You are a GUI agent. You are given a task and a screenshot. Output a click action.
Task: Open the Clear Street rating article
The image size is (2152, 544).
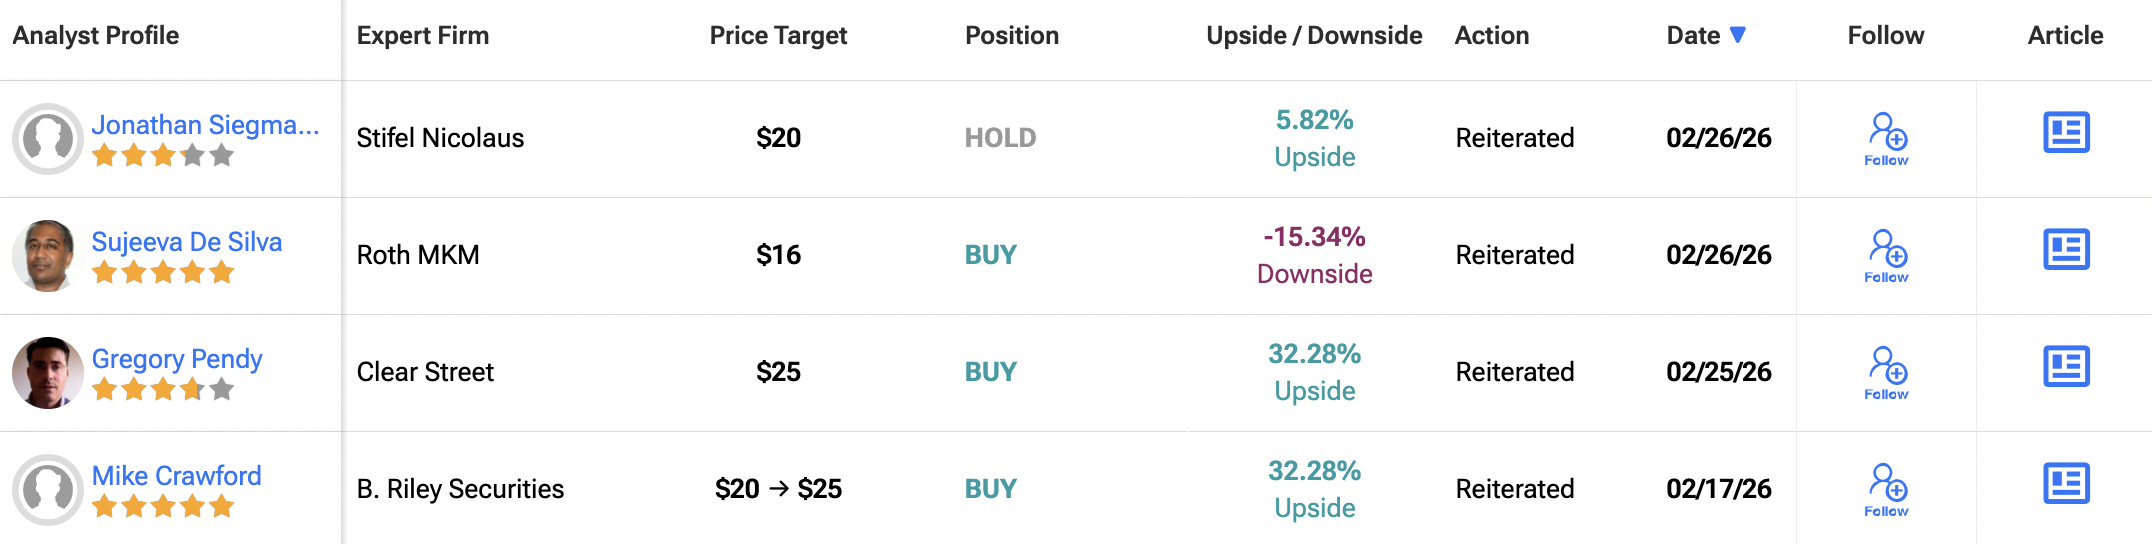tap(2066, 367)
